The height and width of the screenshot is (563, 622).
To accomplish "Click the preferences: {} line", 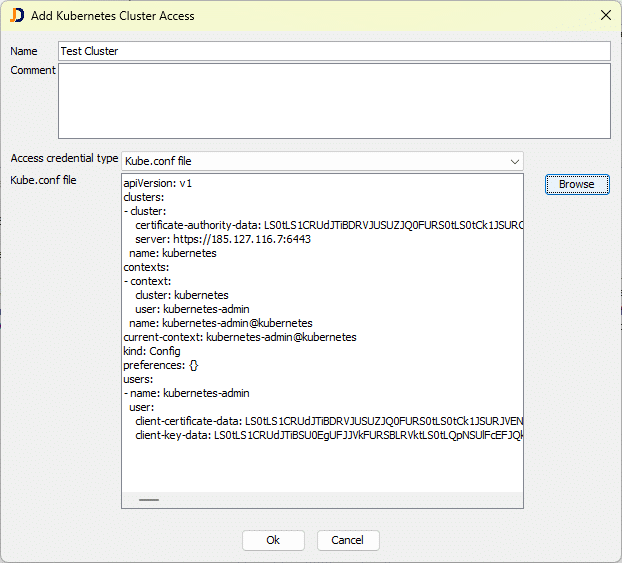I will pos(161,366).
